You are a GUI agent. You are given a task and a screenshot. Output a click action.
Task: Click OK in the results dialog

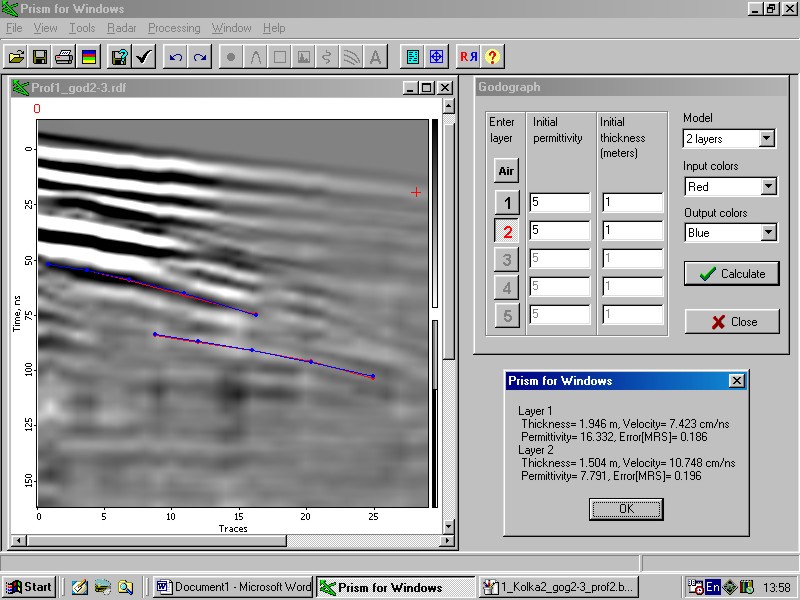[x=626, y=509]
